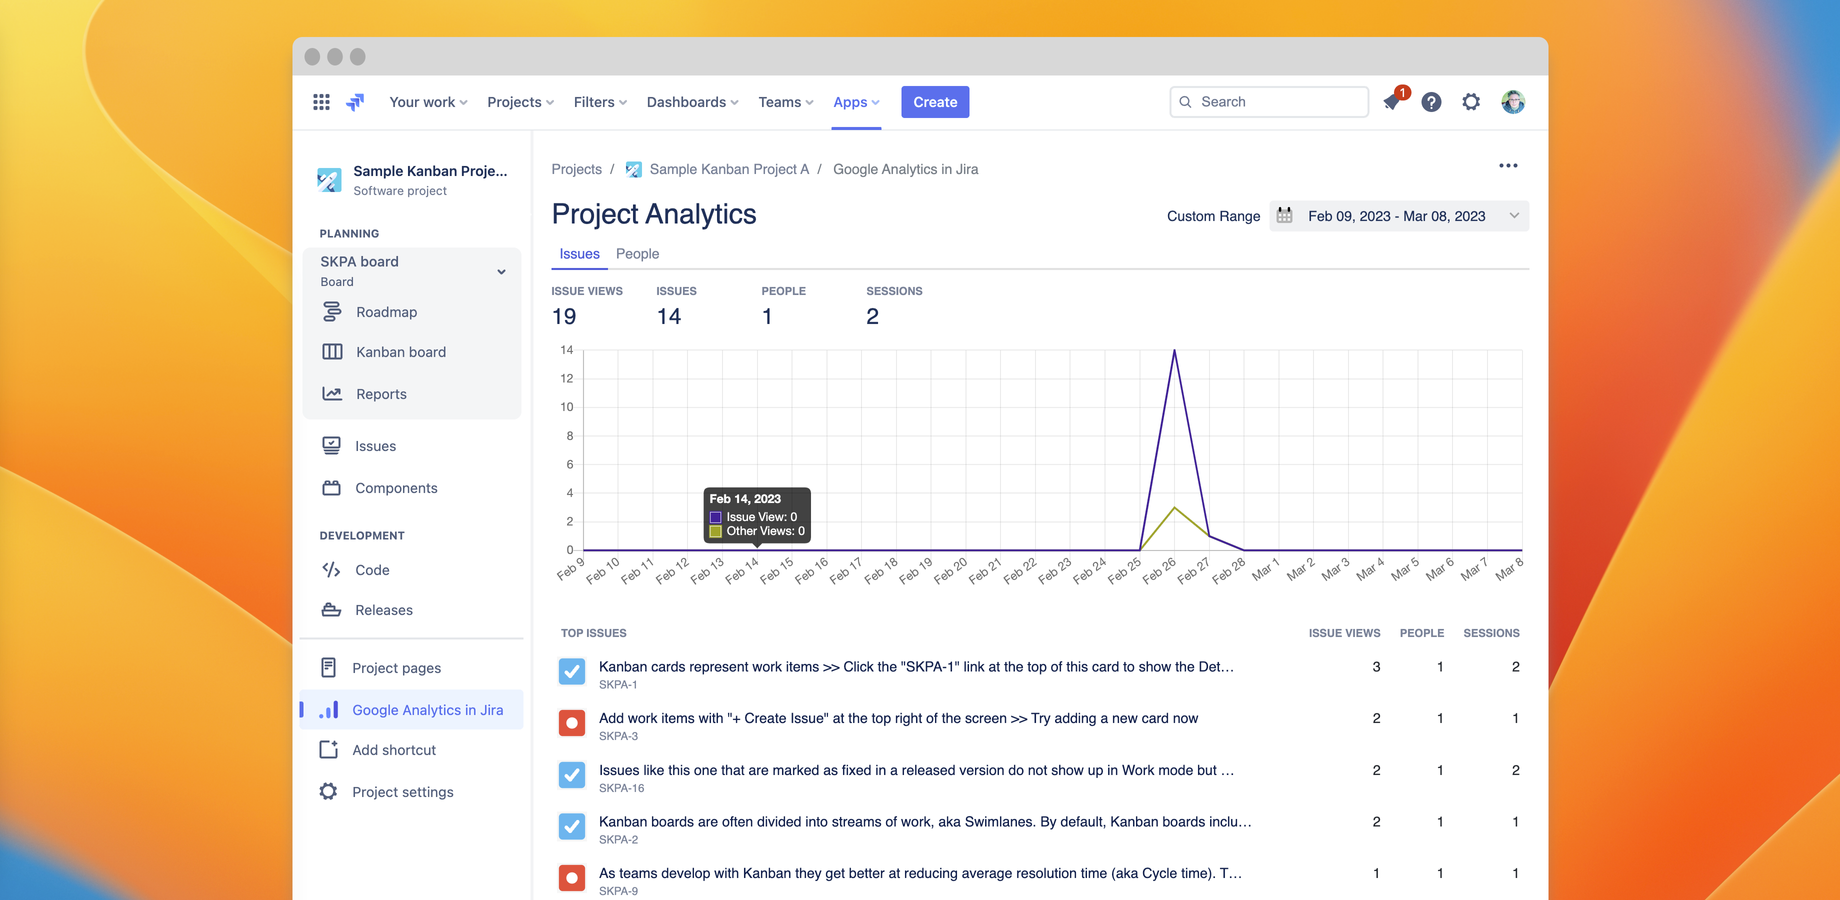Switch to the Issues tab
1840x900 pixels.
[x=580, y=254]
